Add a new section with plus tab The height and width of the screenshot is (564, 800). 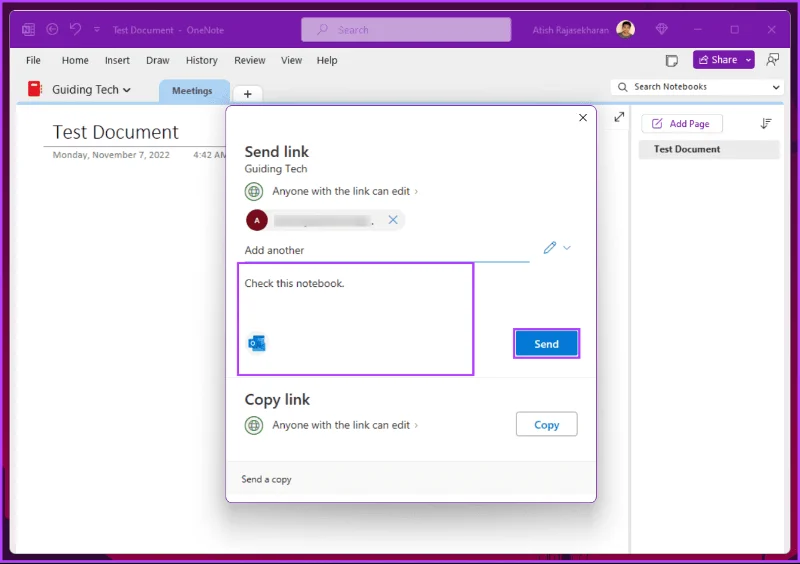pos(247,94)
